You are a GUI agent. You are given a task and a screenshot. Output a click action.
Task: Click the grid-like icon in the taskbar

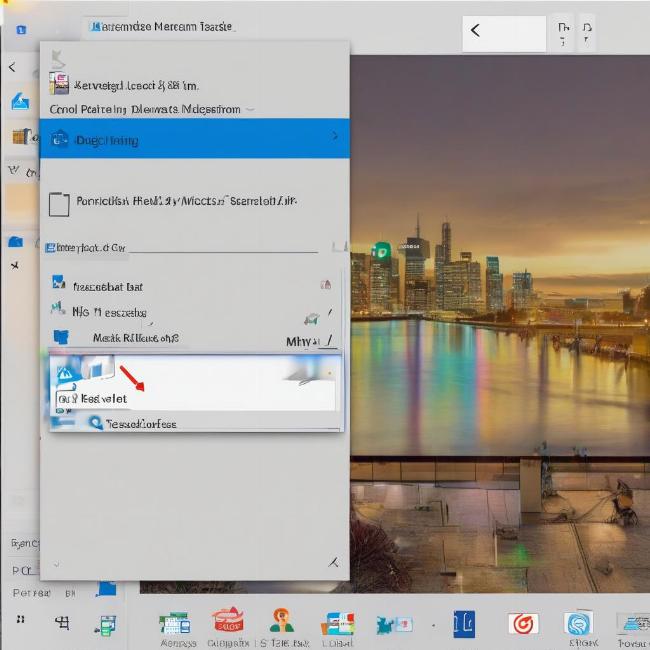tap(62, 623)
